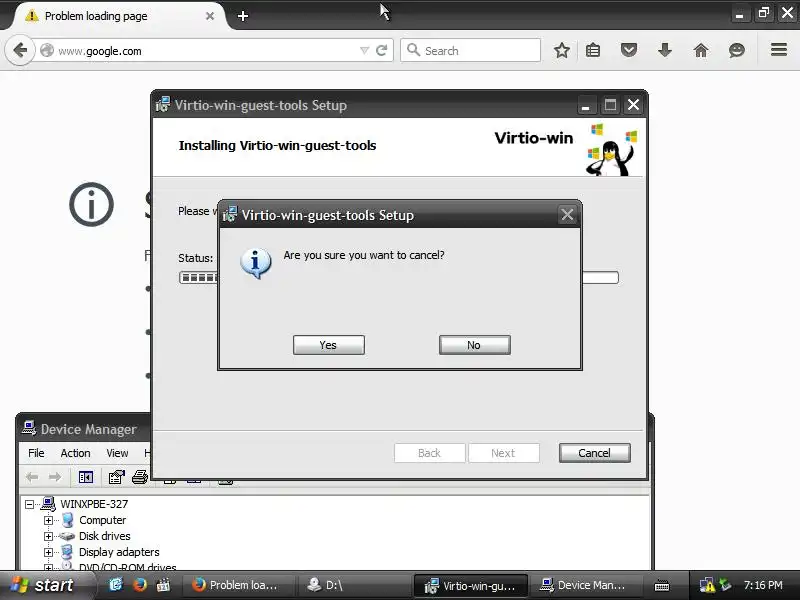Go to the Firefox home page icon
Image resolution: width=800 pixels, height=600 pixels.
701,50
